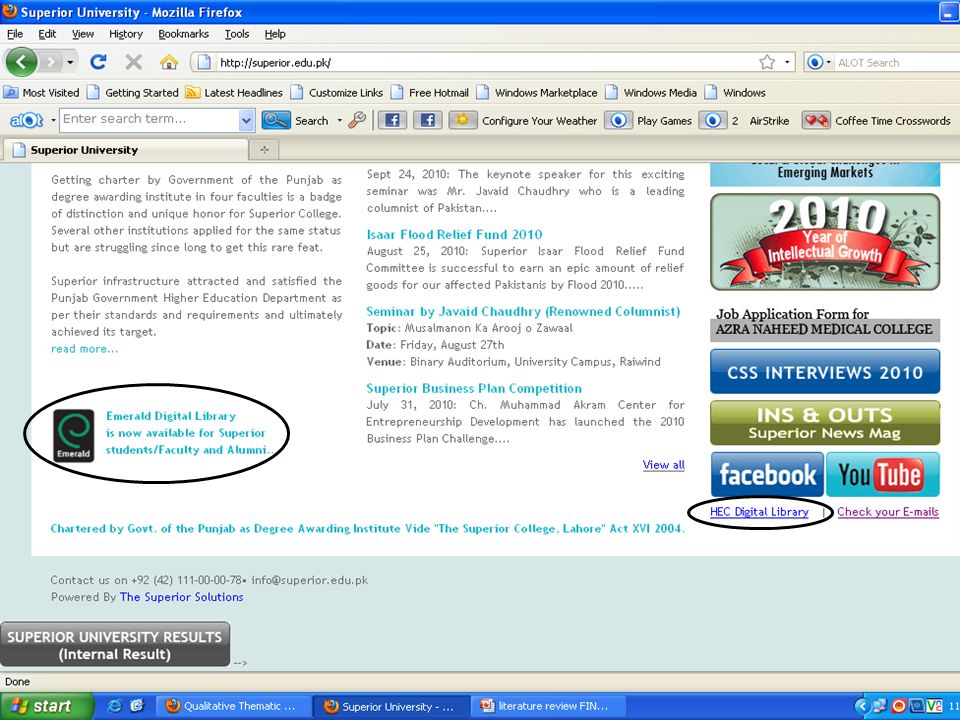Open the Getting Started bookmark
This screenshot has width=960, height=720.
[x=133, y=92]
